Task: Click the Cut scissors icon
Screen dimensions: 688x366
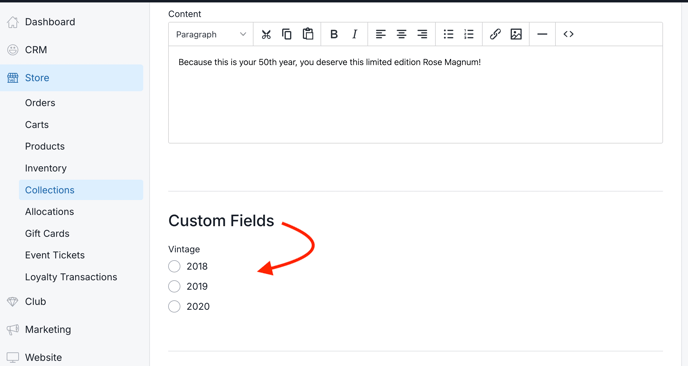Action: click(266, 34)
